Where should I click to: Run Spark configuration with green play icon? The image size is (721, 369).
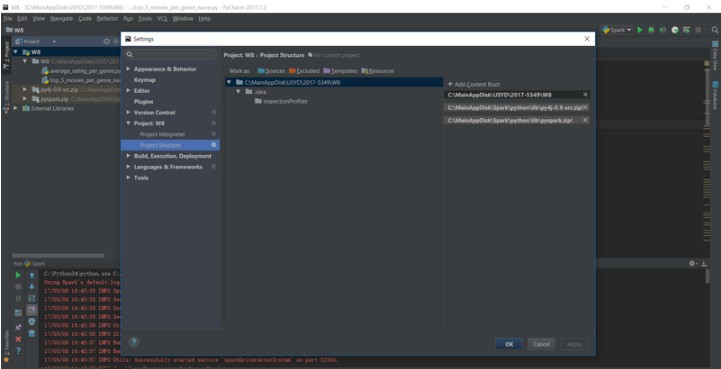640,30
